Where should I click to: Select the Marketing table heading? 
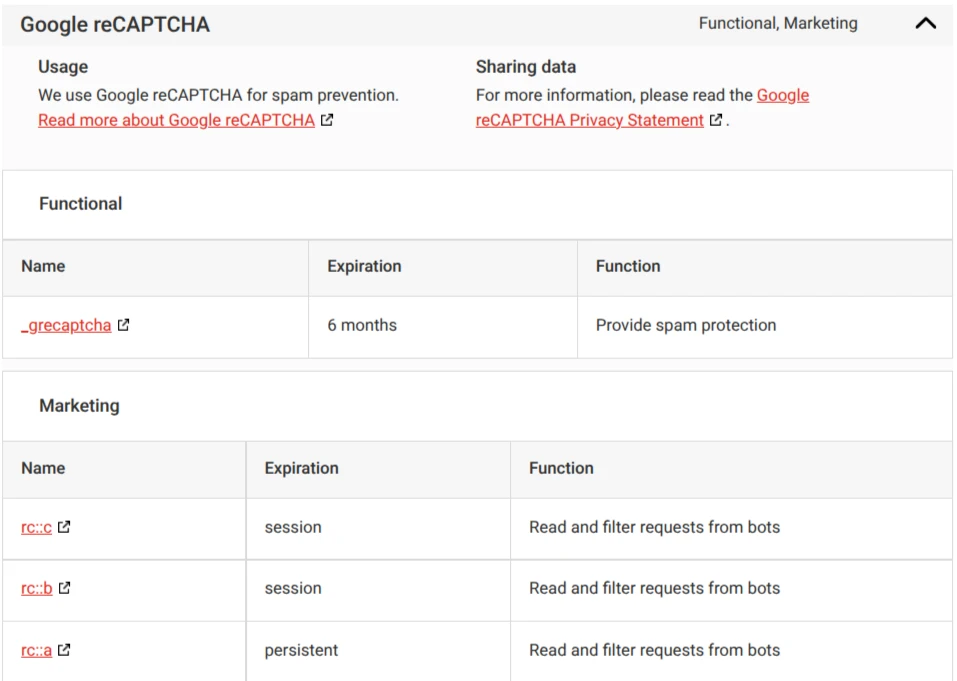click(79, 406)
